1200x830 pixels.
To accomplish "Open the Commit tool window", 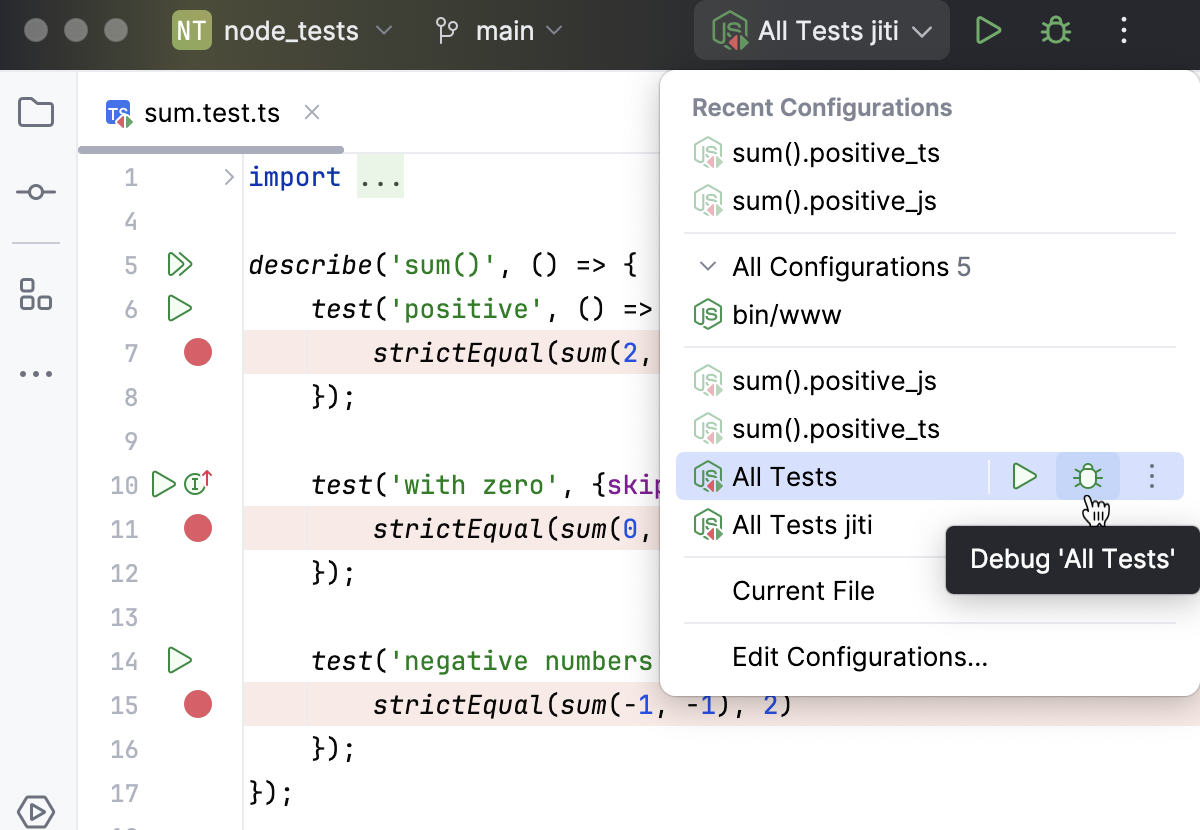I will point(36,192).
